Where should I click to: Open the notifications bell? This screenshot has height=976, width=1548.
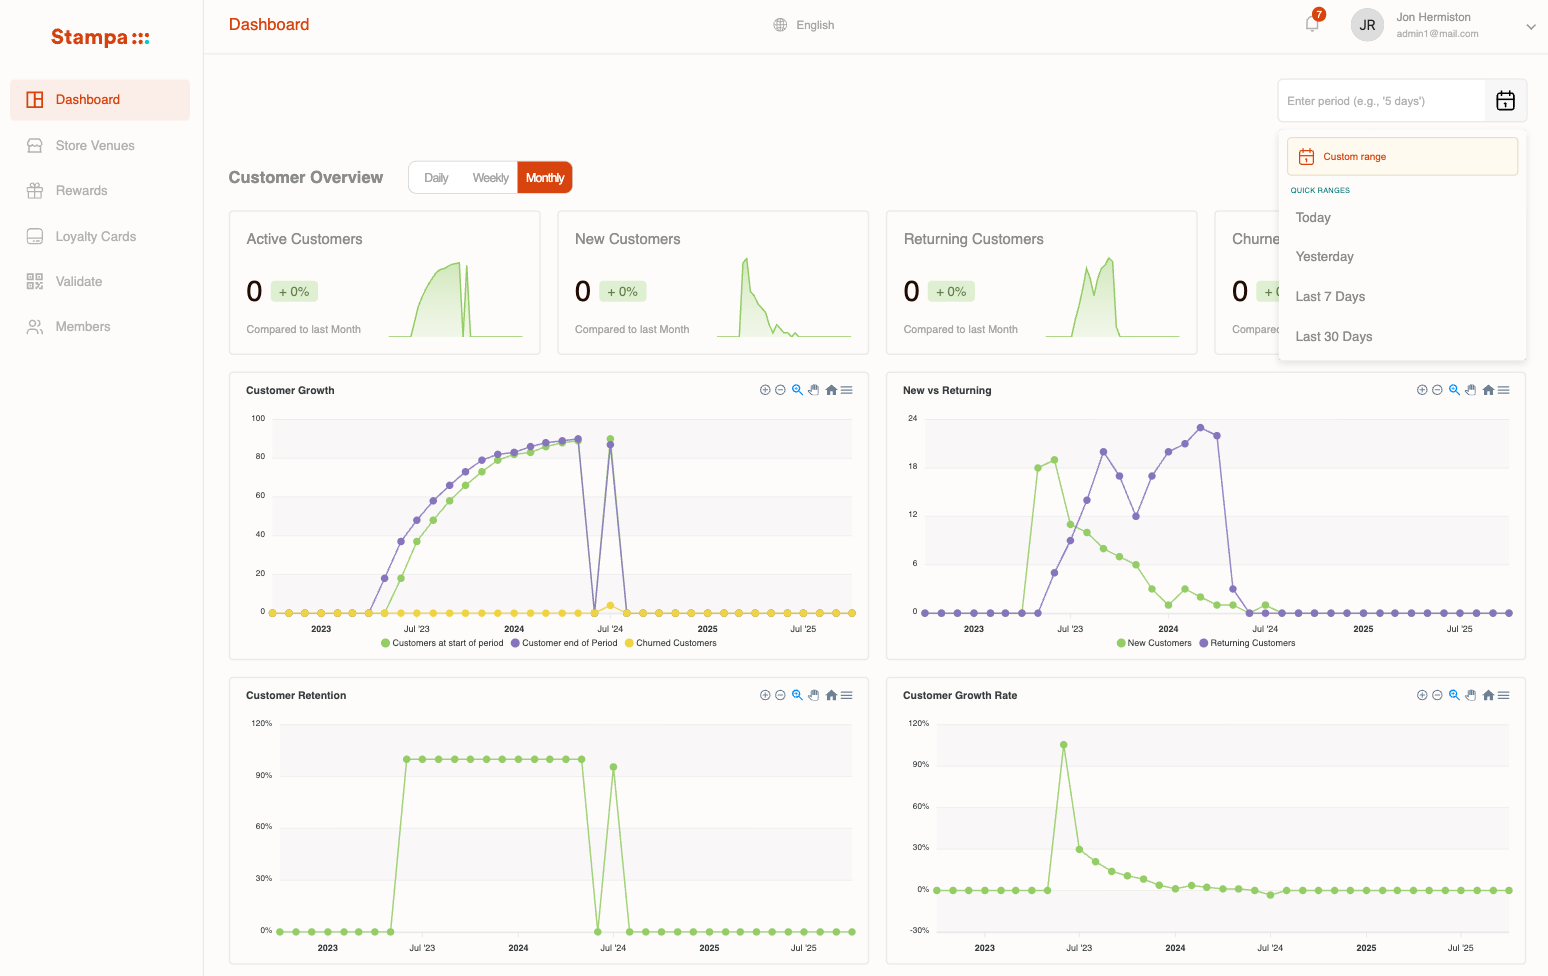[x=1311, y=24]
